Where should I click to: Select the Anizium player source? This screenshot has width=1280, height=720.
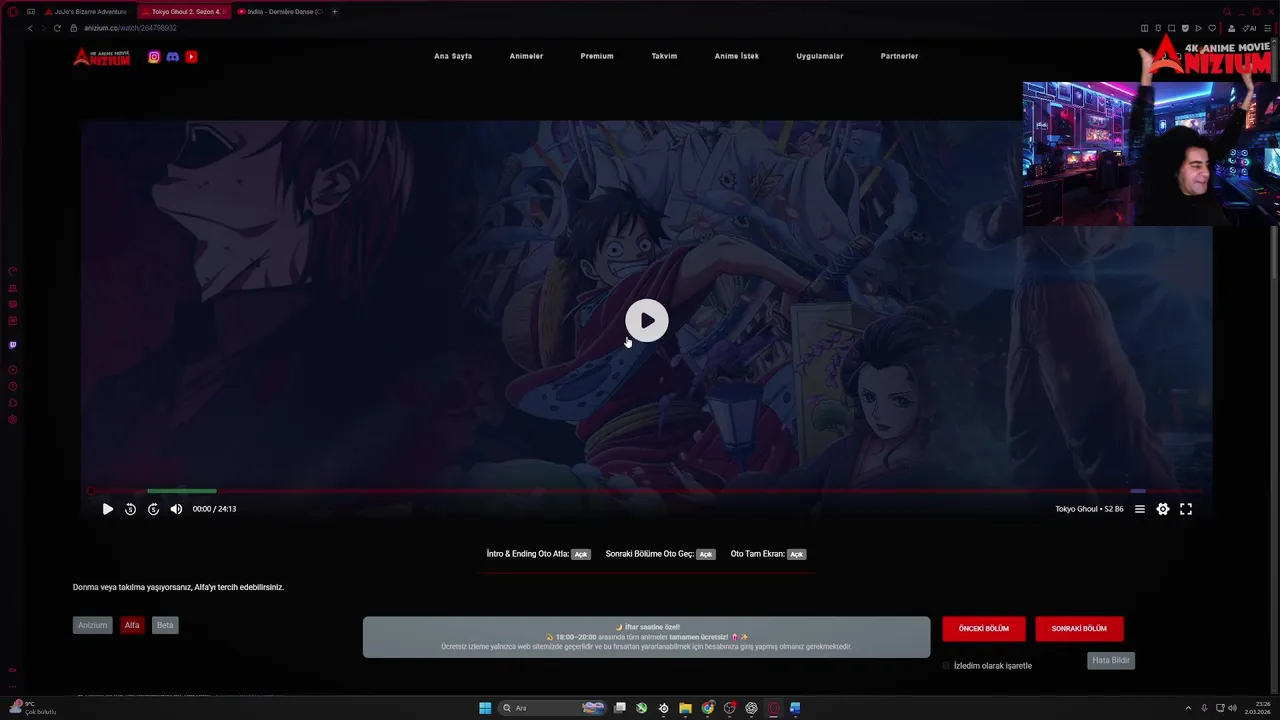click(x=92, y=625)
